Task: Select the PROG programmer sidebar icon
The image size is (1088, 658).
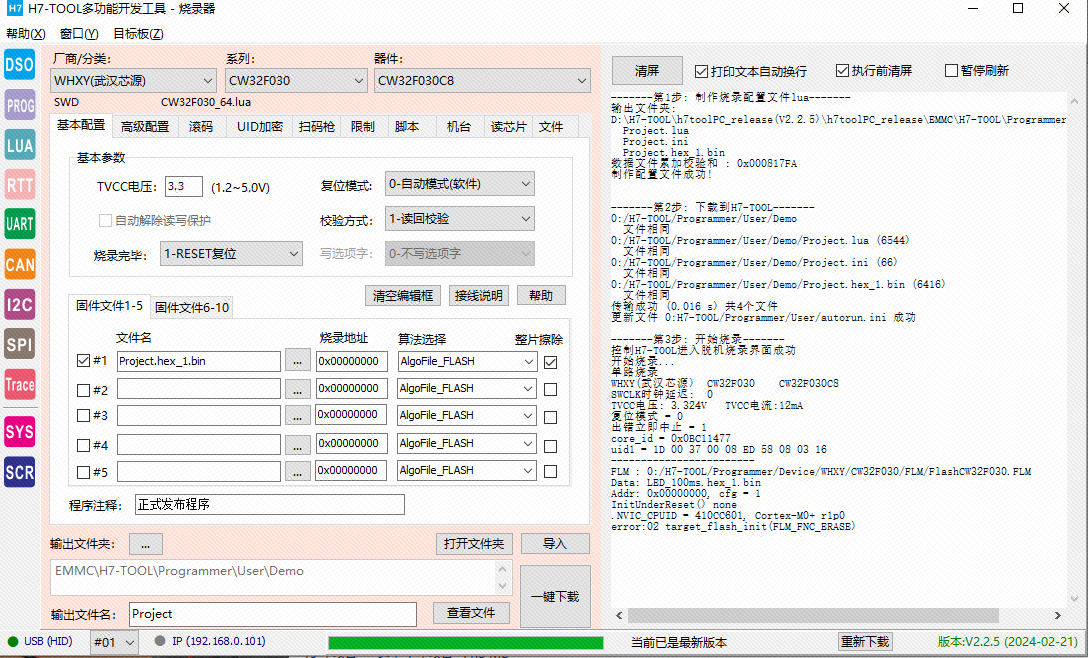Action: 19,106
